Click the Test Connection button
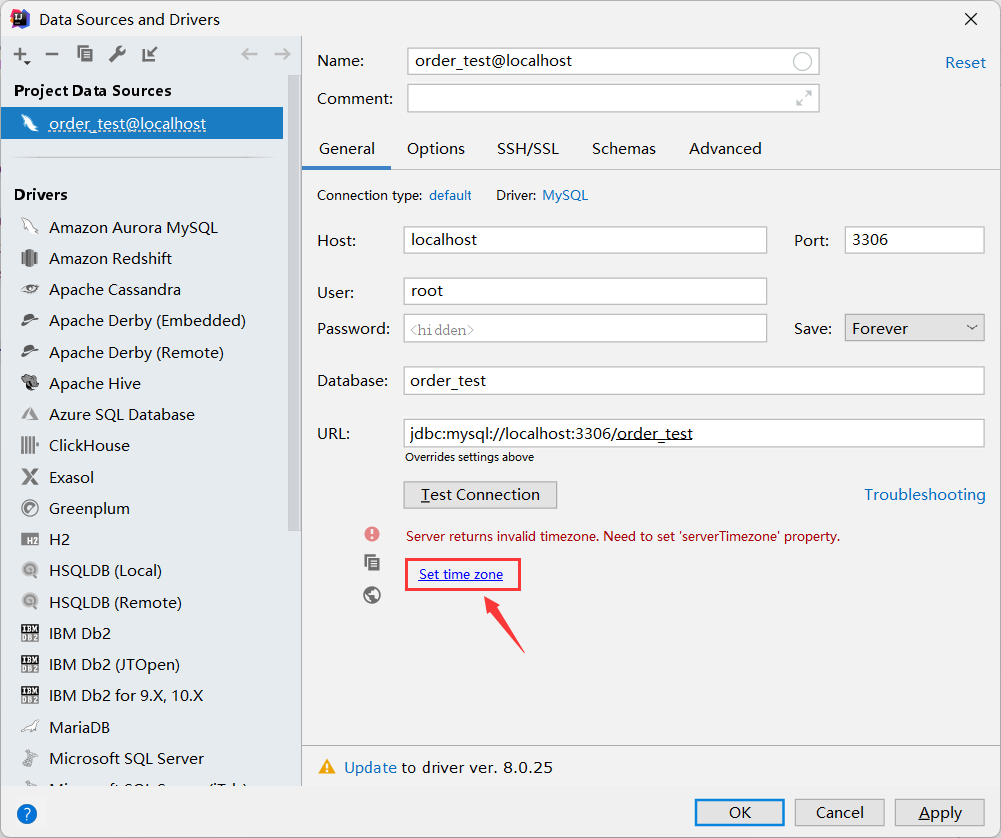 click(x=480, y=495)
